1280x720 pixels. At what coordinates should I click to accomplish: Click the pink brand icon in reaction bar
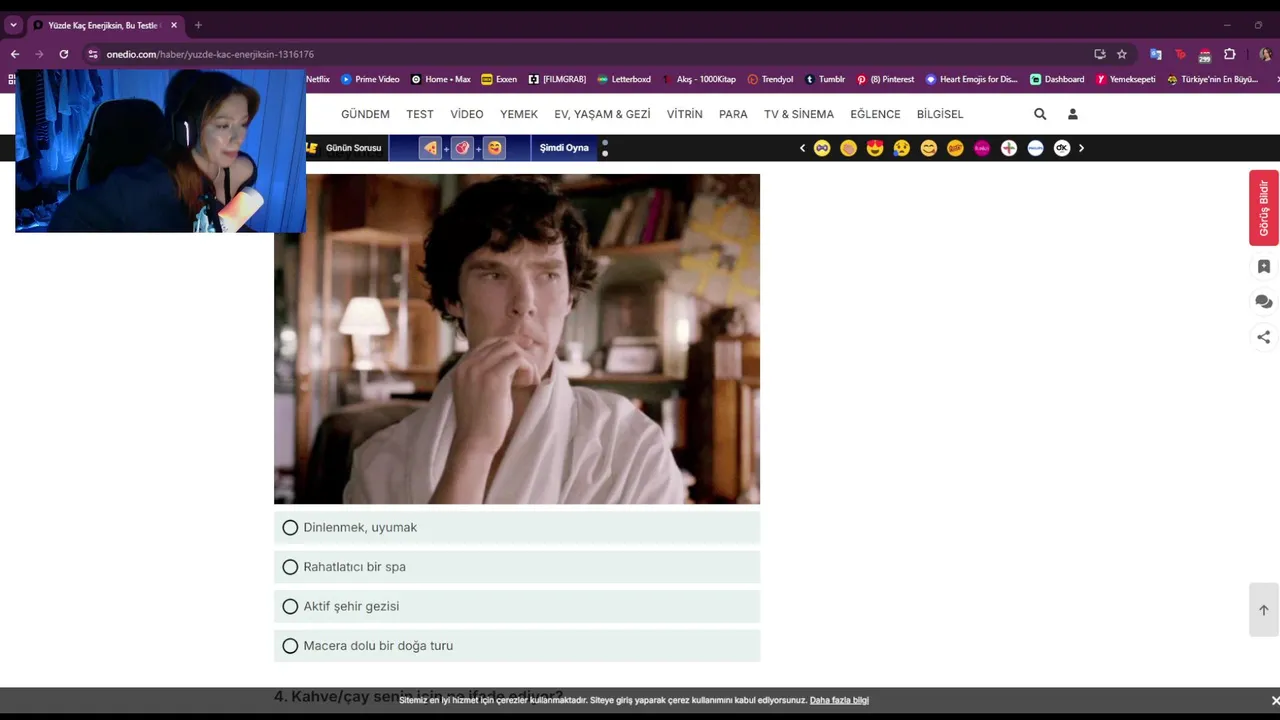[982, 148]
